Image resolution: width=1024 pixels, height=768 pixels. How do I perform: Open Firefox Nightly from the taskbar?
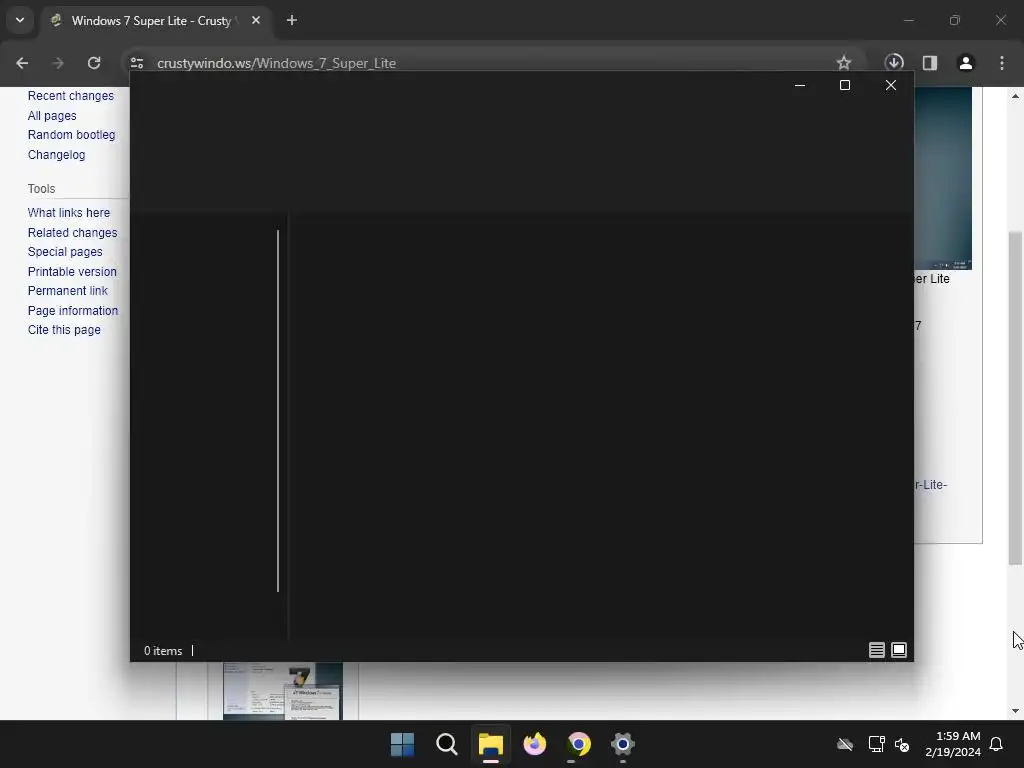(x=535, y=744)
